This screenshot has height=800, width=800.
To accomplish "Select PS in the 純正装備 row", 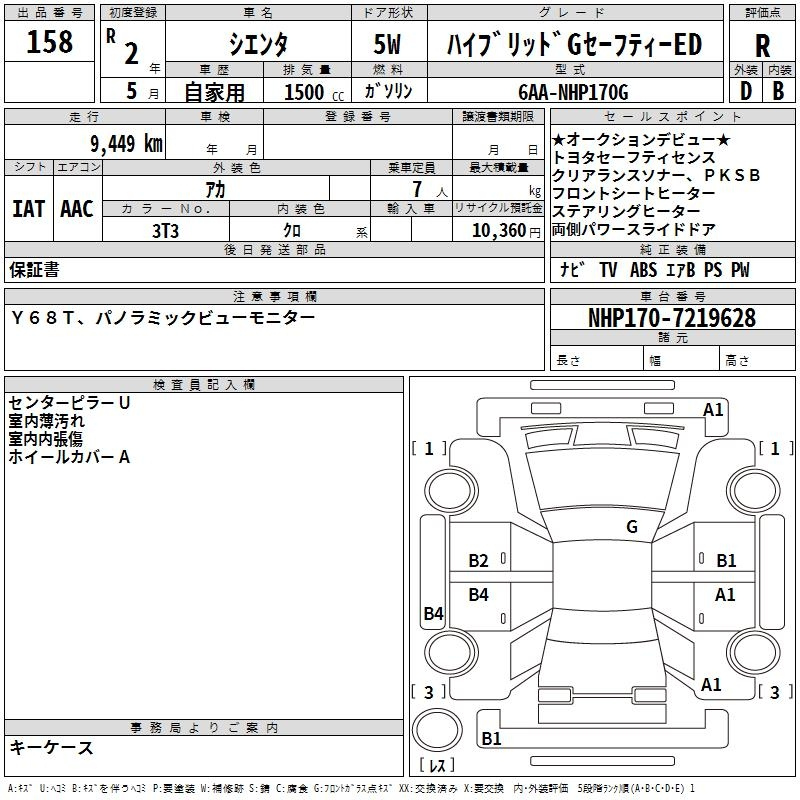I will point(713,269).
